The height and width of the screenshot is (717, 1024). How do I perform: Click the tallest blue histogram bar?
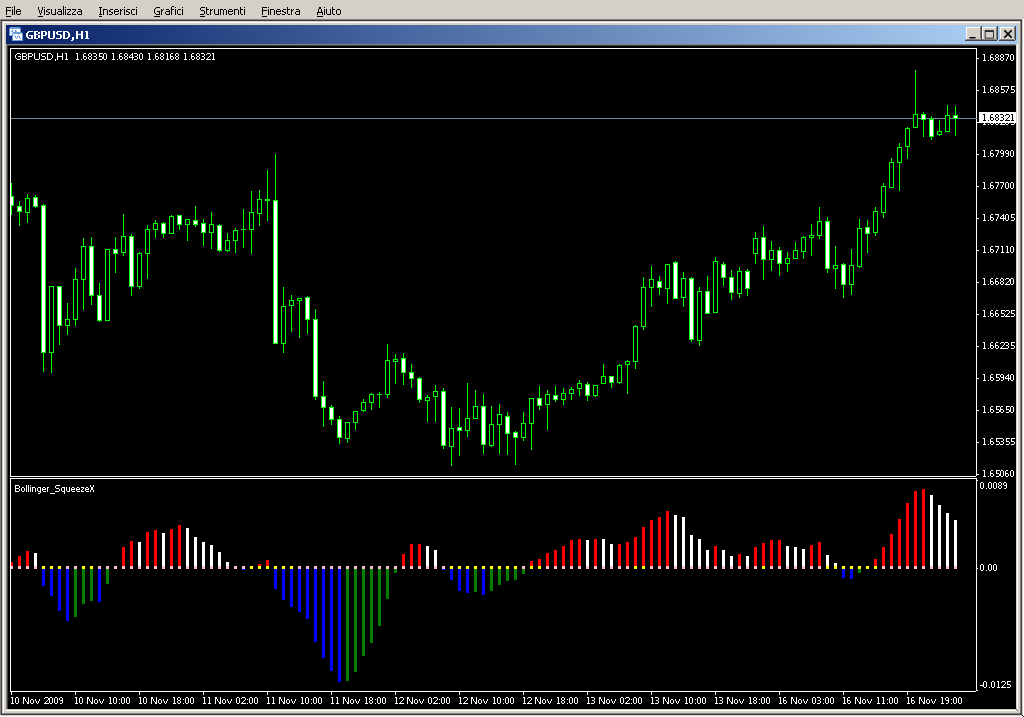339,625
